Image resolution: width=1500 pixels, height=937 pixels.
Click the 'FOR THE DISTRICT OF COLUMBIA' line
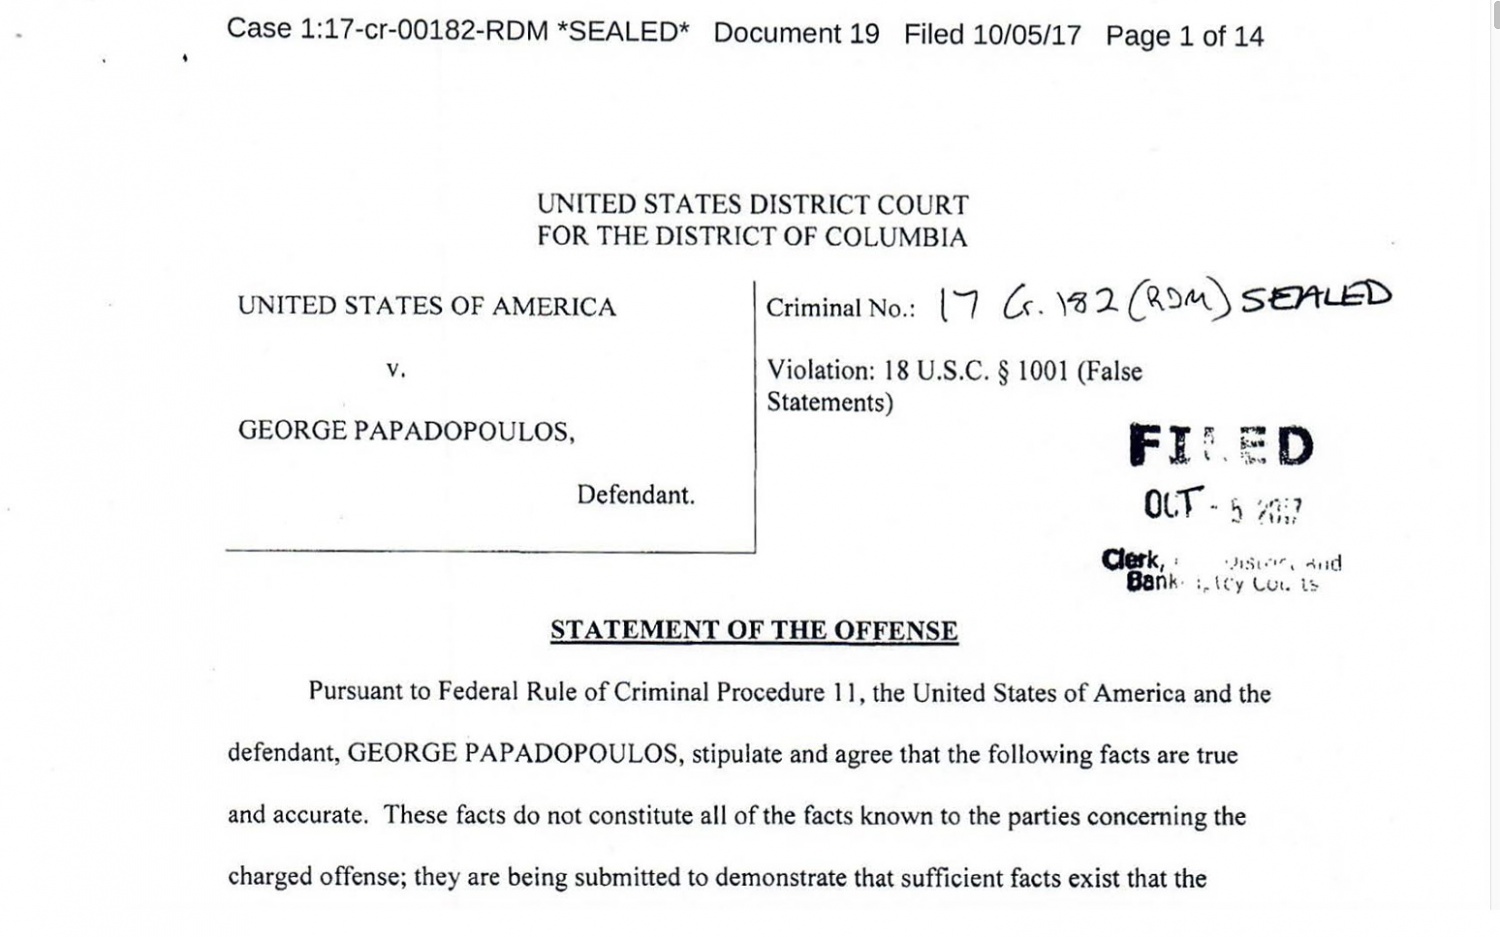point(752,237)
